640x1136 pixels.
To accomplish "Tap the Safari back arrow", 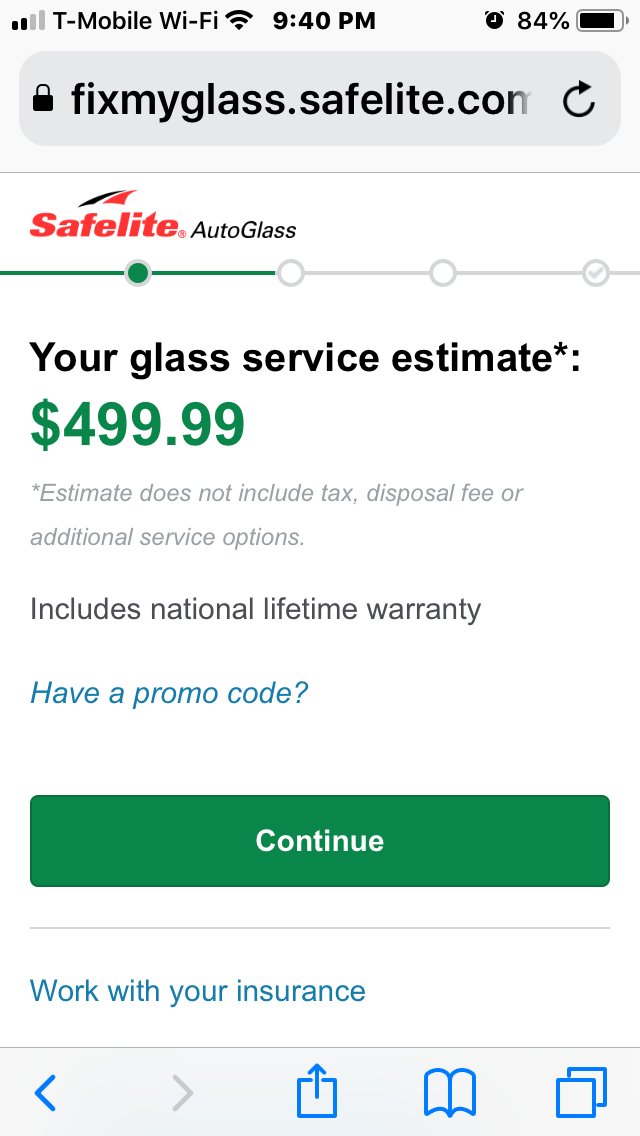I will click(x=45, y=1093).
